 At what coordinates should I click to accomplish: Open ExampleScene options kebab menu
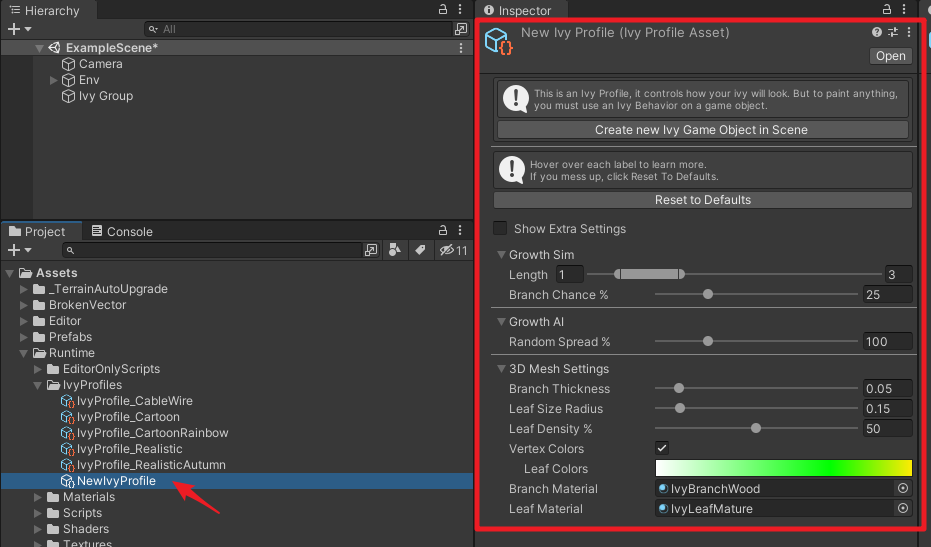click(461, 48)
